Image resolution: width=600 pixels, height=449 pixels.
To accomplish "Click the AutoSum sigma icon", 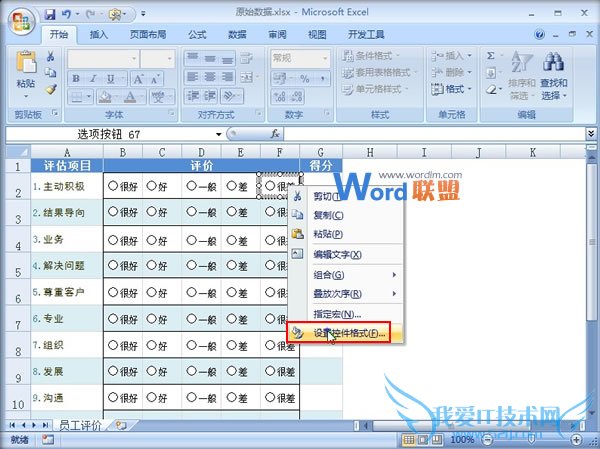I will (491, 56).
